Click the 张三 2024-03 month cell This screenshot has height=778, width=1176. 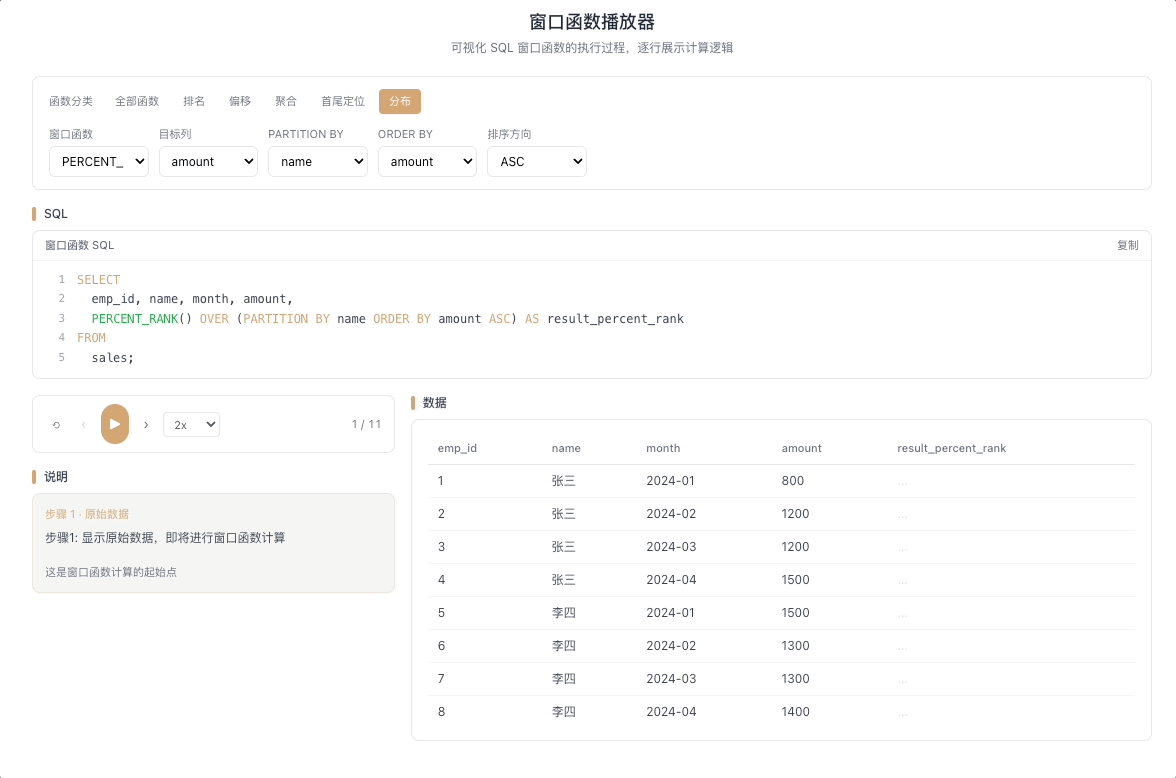point(671,547)
